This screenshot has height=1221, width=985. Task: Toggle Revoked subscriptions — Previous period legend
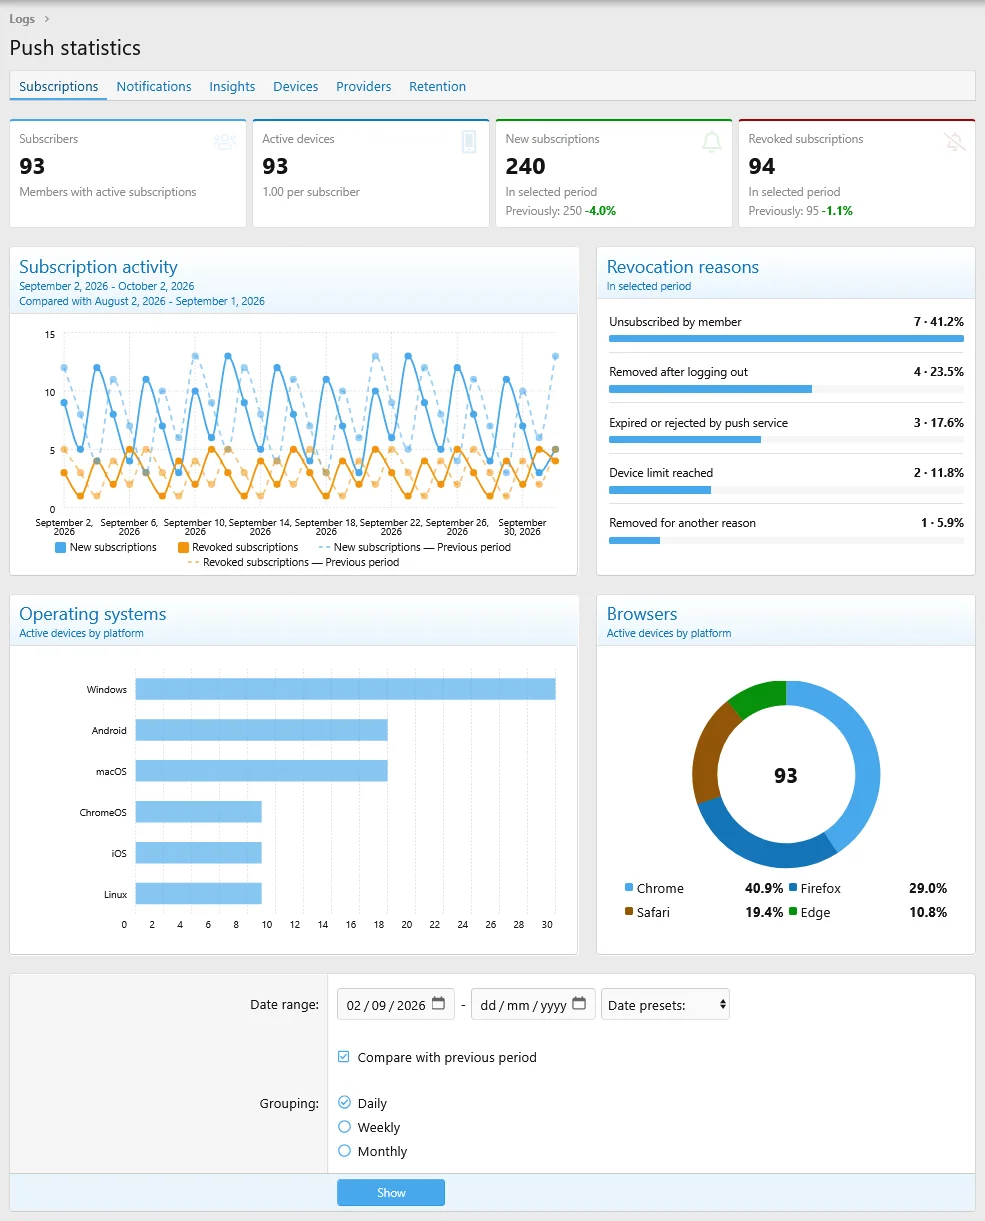(293, 562)
